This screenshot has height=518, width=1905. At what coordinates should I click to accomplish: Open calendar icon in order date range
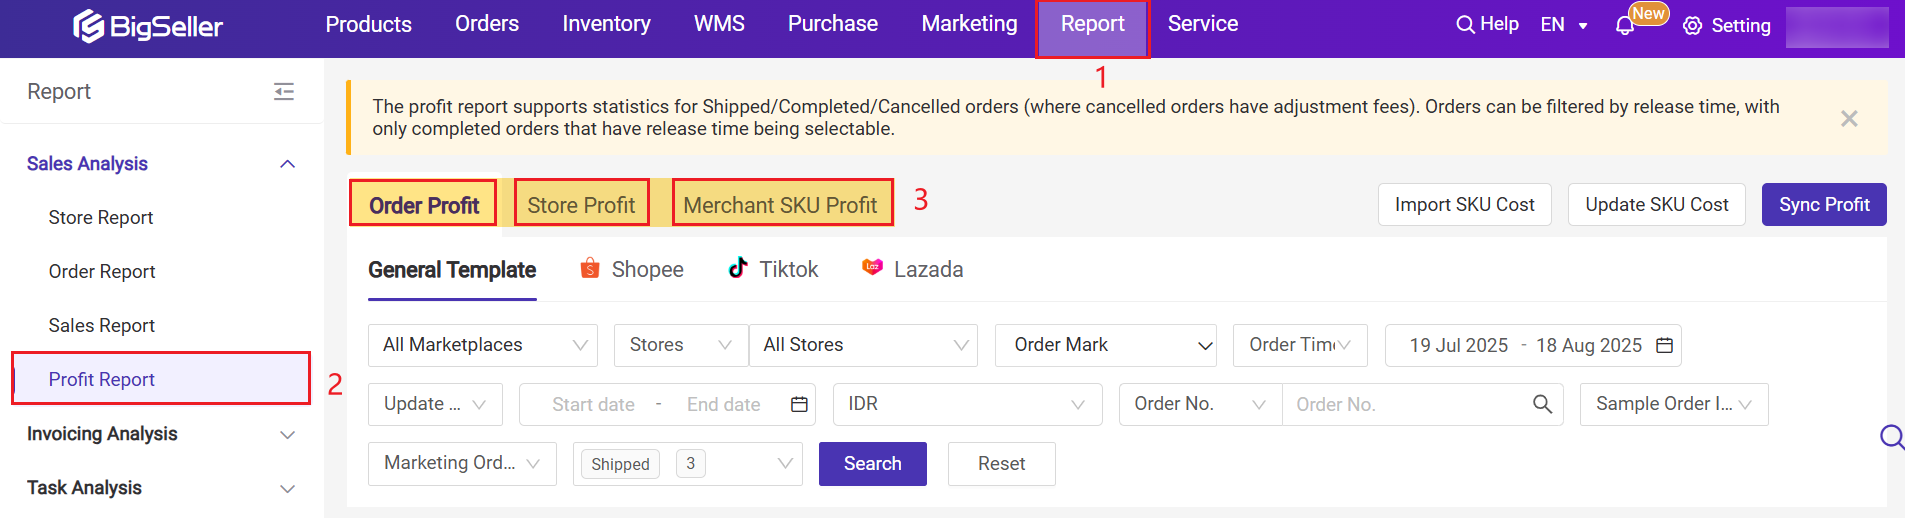pos(1664,345)
